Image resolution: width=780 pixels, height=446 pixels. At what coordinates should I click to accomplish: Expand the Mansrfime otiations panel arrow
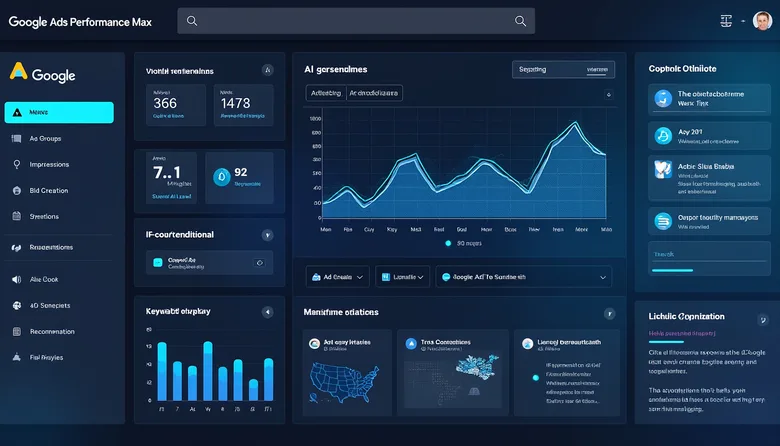click(x=609, y=314)
